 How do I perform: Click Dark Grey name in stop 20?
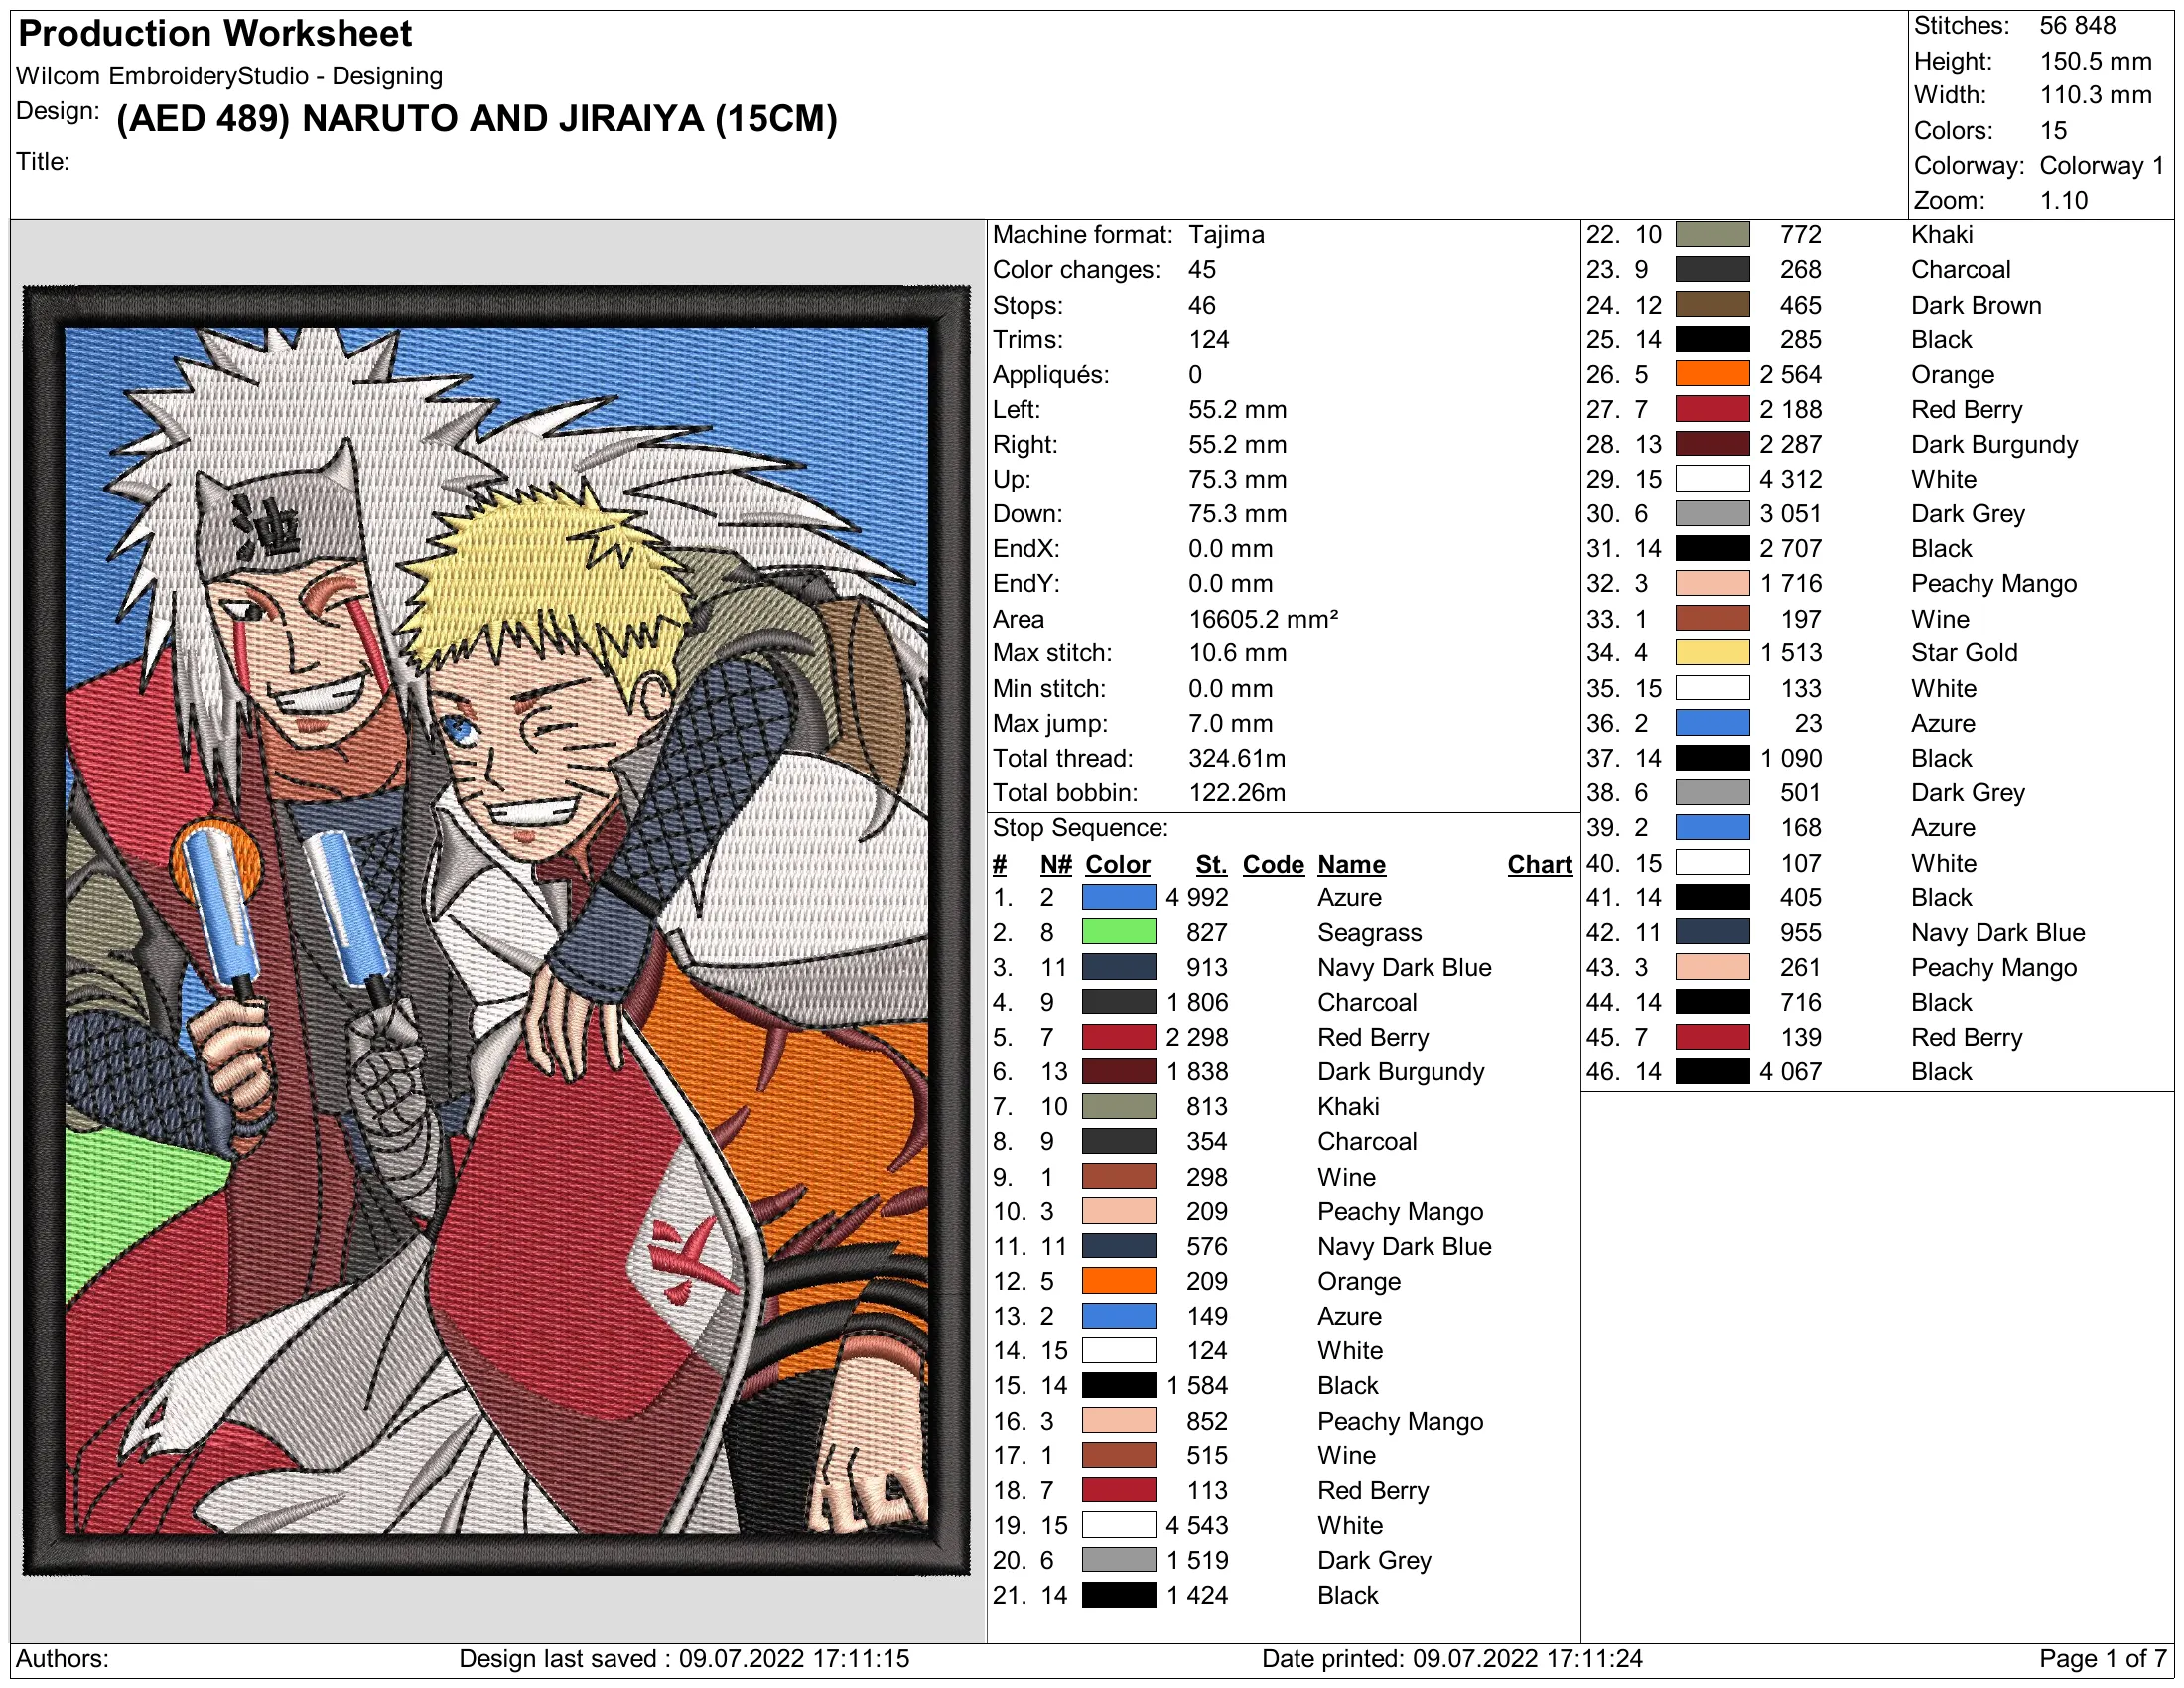pyautogui.click(x=1374, y=1560)
